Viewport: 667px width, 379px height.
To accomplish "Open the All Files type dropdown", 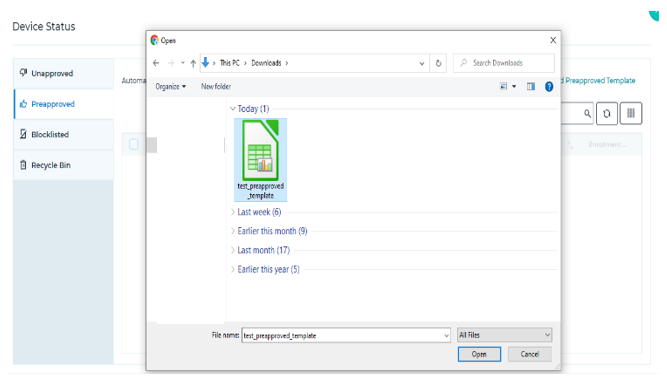I will click(505, 335).
